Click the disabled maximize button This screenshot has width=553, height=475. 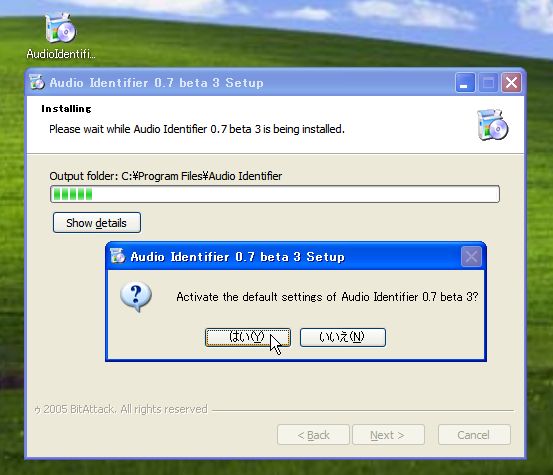[x=488, y=83]
